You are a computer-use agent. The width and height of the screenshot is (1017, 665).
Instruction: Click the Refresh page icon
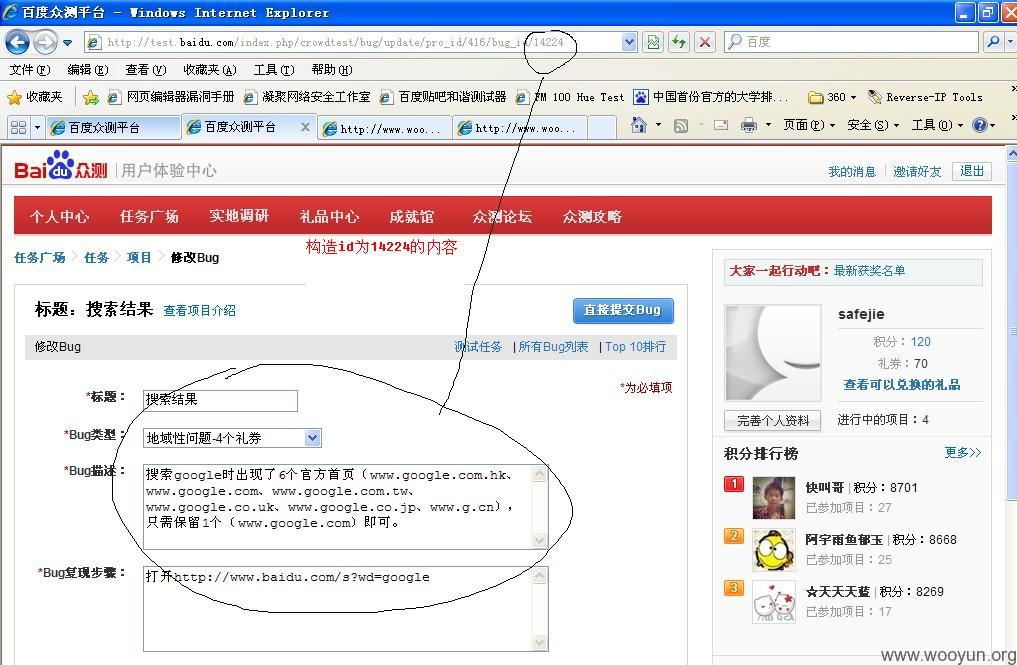[679, 42]
